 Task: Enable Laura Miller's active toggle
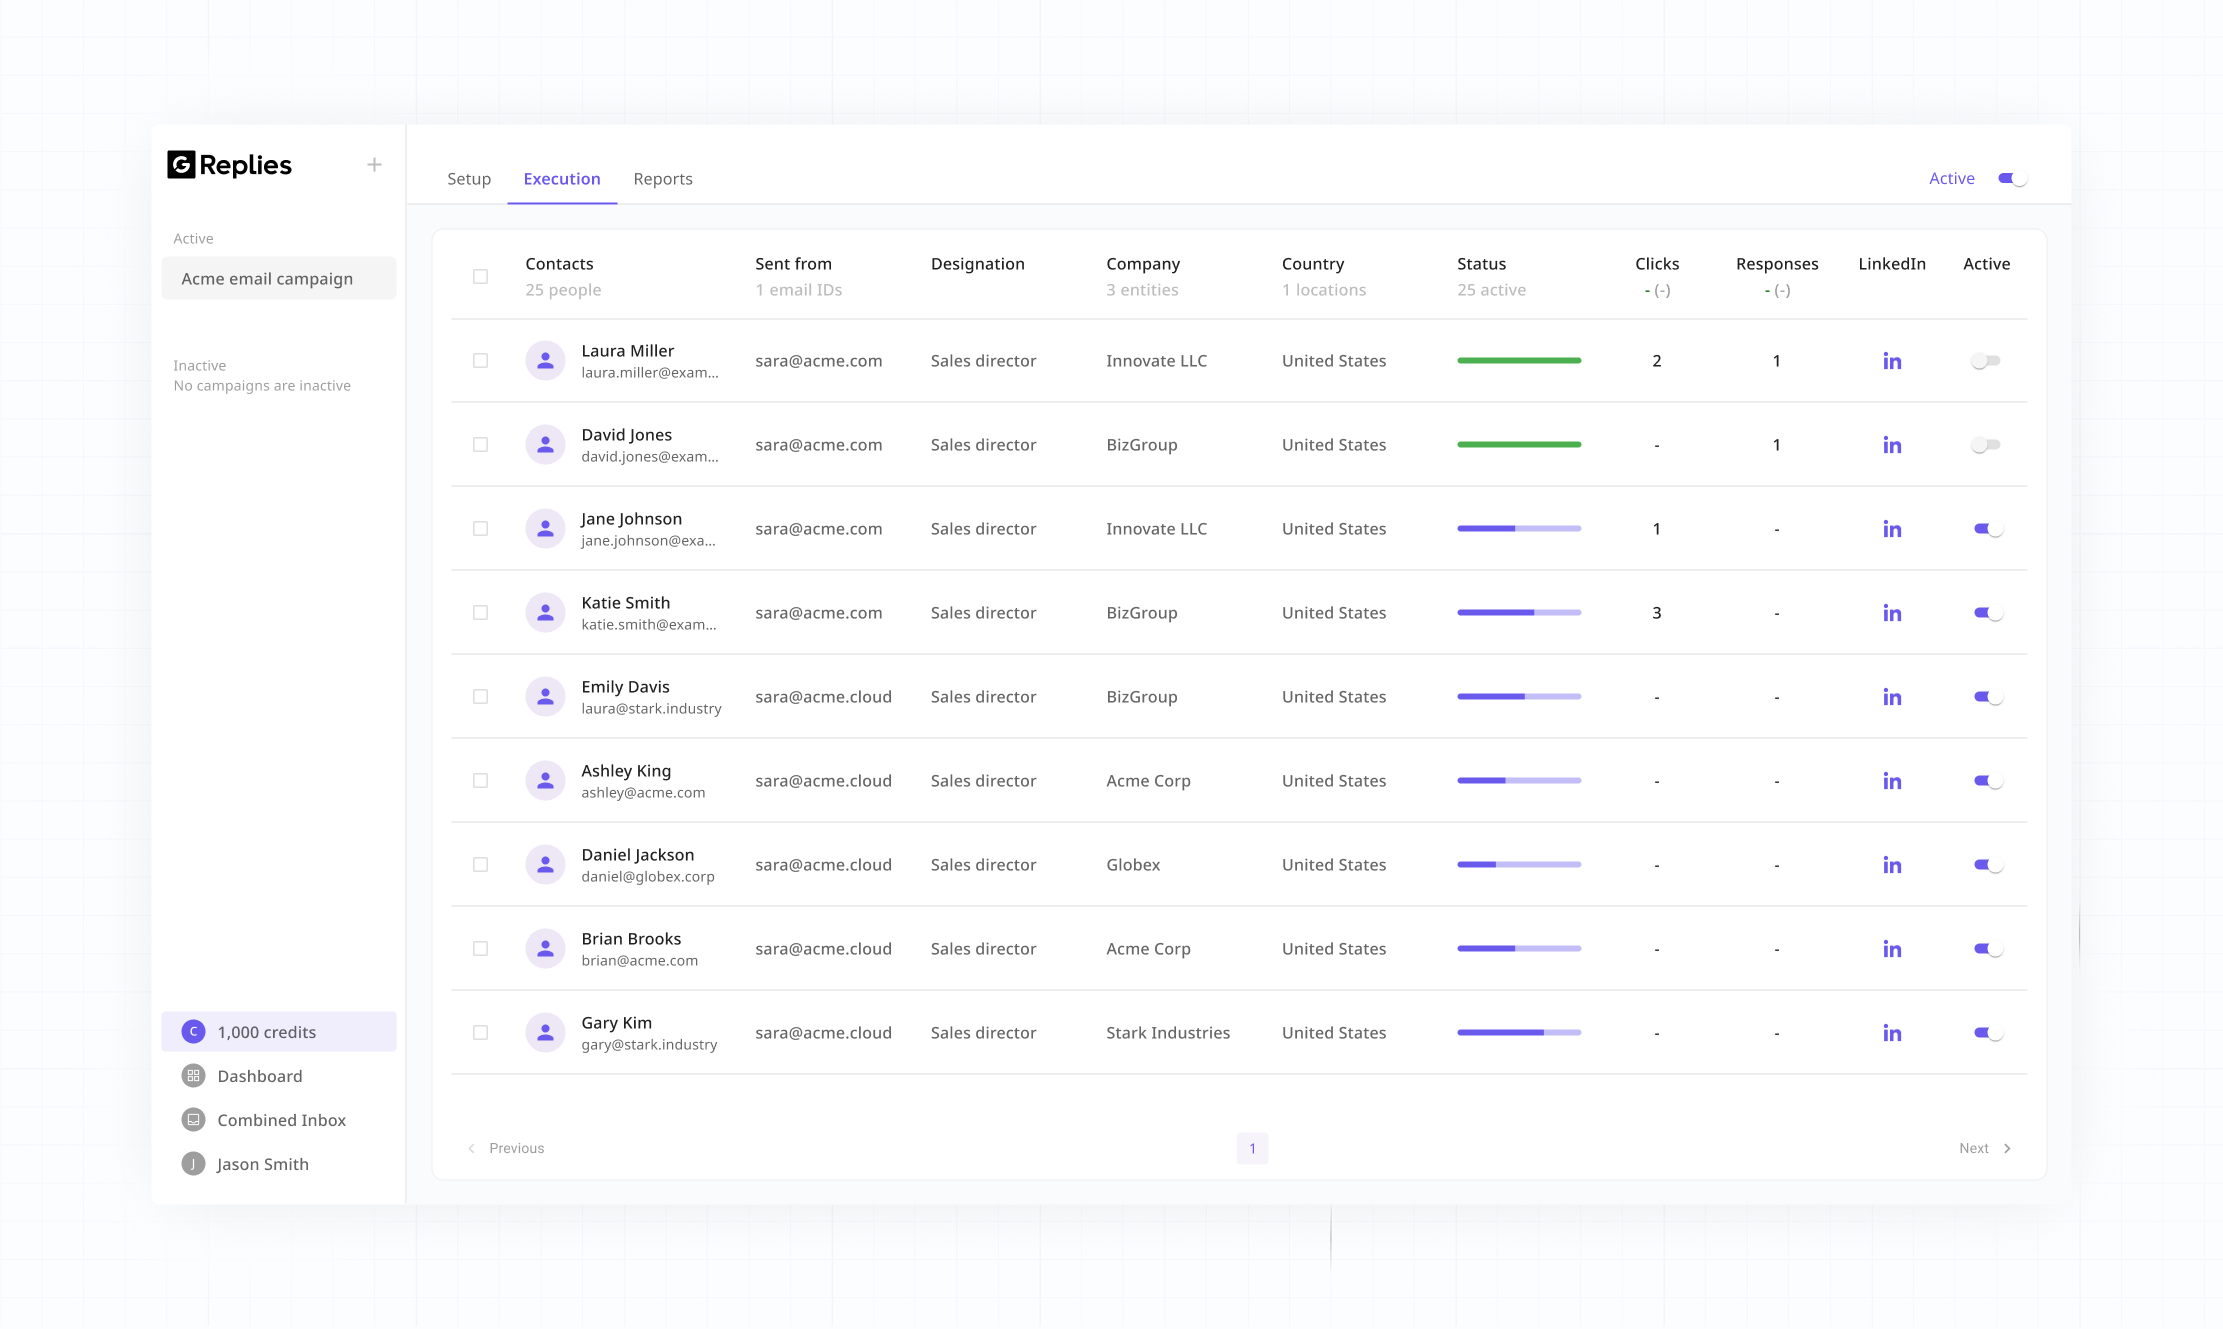point(1985,361)
